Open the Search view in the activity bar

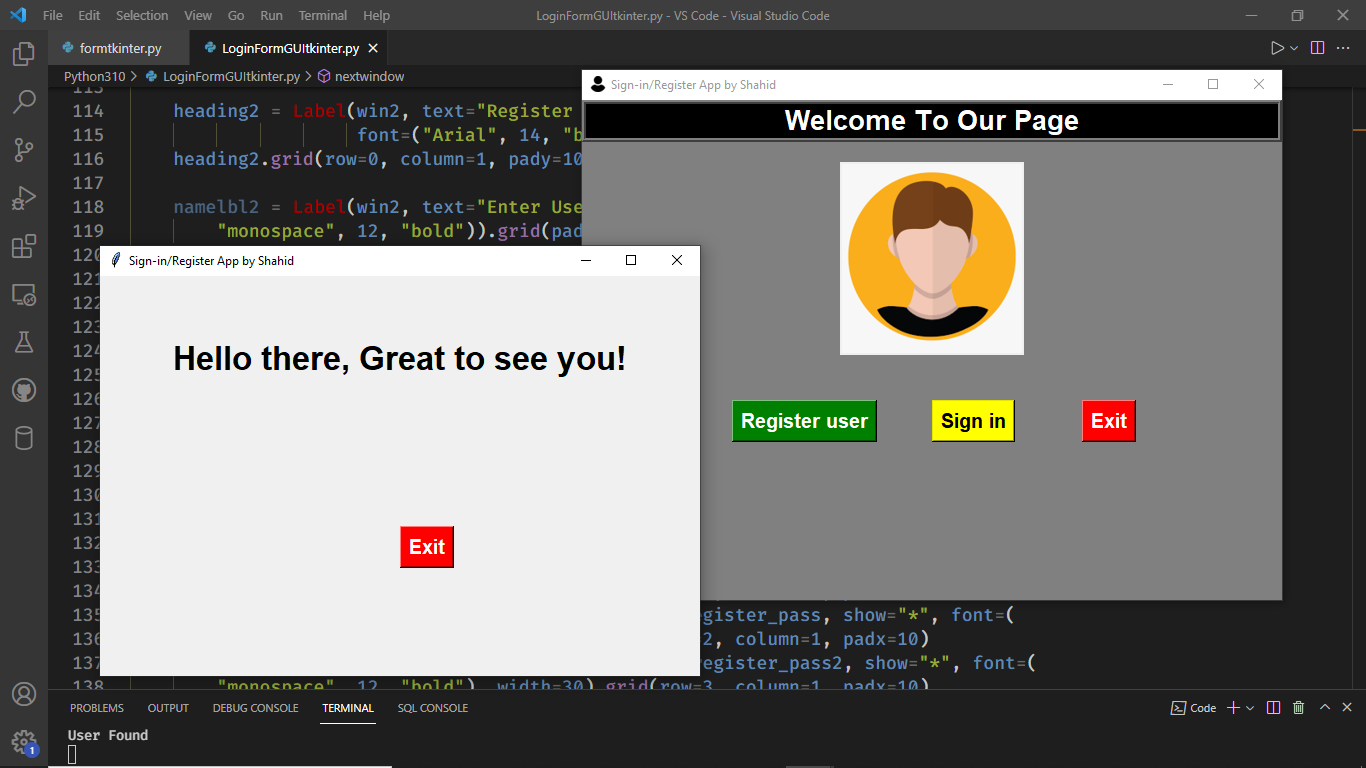click(x=24, y=101)
